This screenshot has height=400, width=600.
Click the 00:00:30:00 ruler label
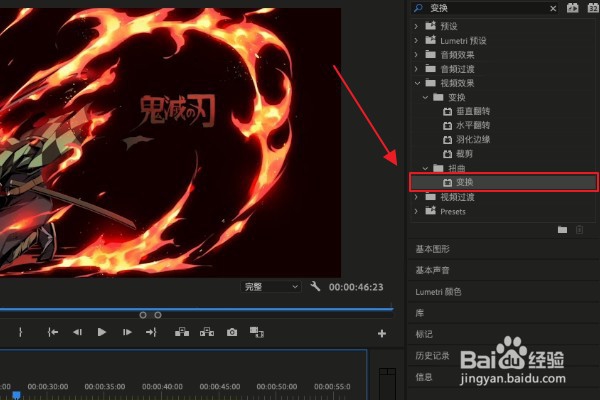coord(48,387)
